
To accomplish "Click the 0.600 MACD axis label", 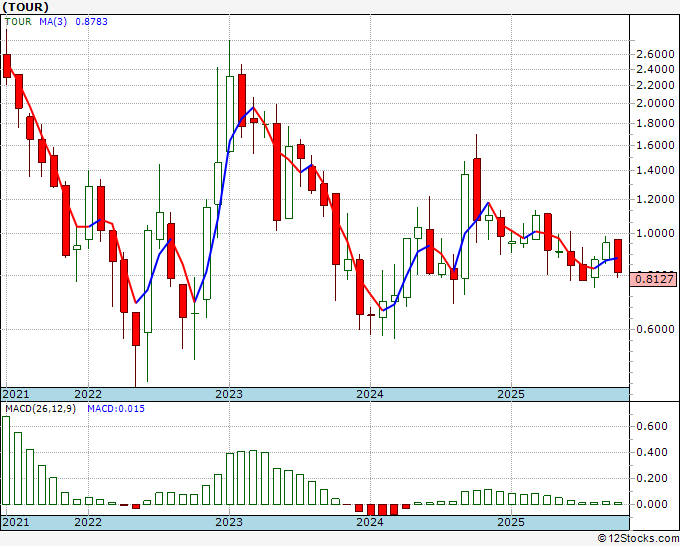I will (x=652, y=426).
